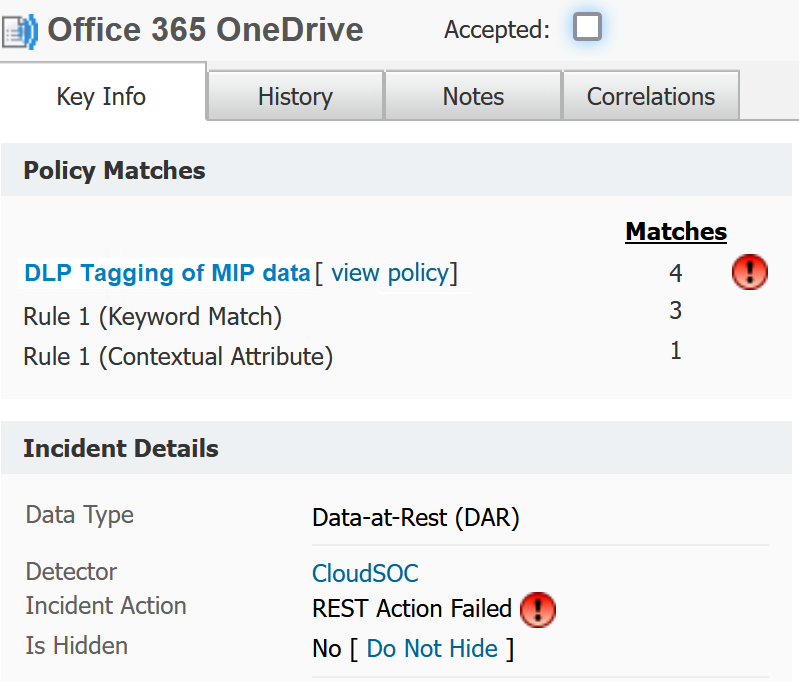Click the Office 365 OneDrive title
The image size is (799, 682).
[205, 30]
